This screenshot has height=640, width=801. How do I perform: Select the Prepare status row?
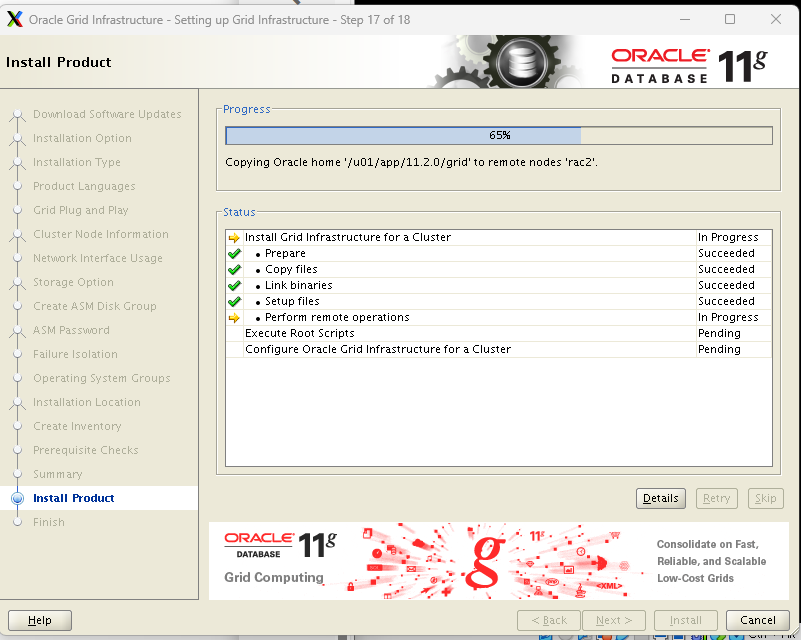point(499,253)
